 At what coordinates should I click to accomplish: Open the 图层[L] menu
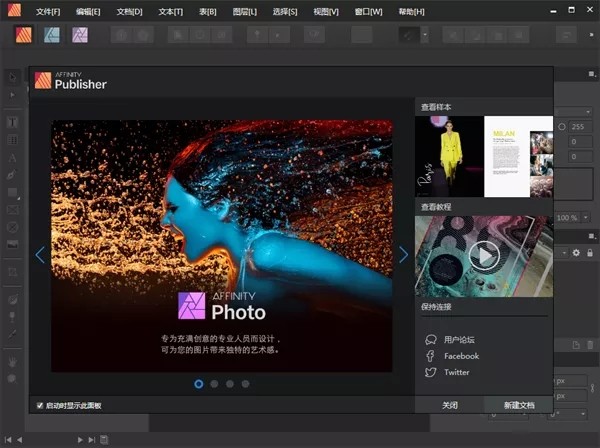click(x=243, y=11)
